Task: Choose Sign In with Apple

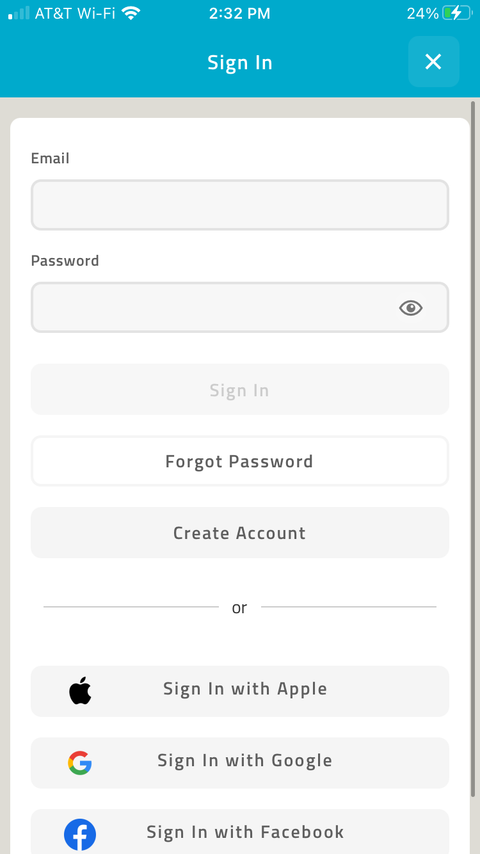Action: tap(240, 691)
